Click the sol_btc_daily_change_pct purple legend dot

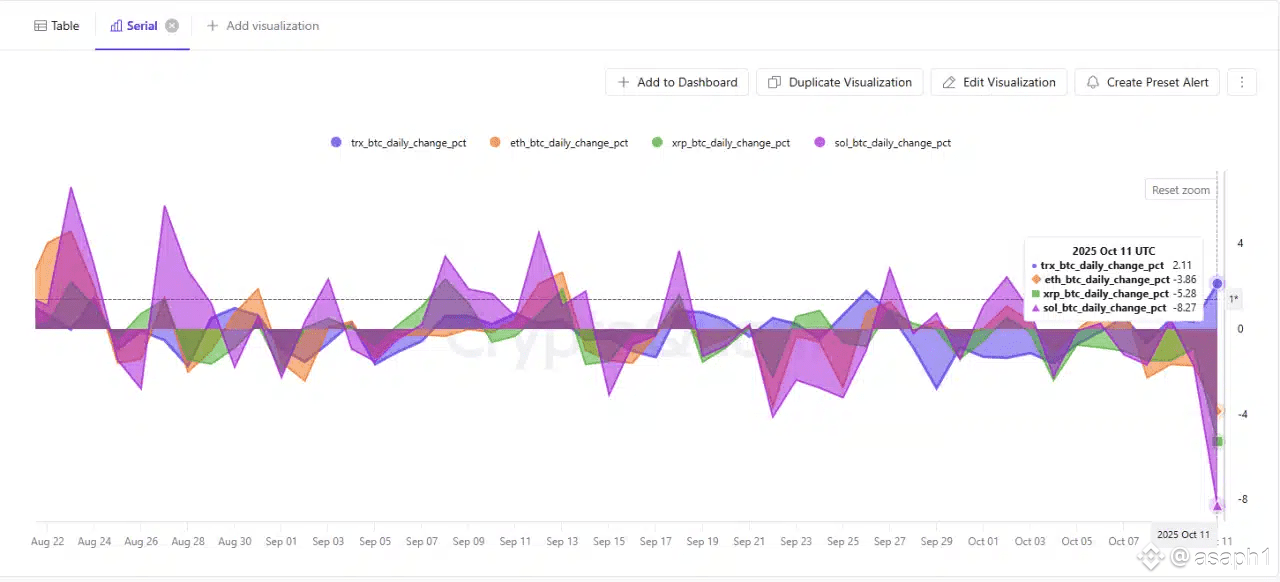(819, 143)
